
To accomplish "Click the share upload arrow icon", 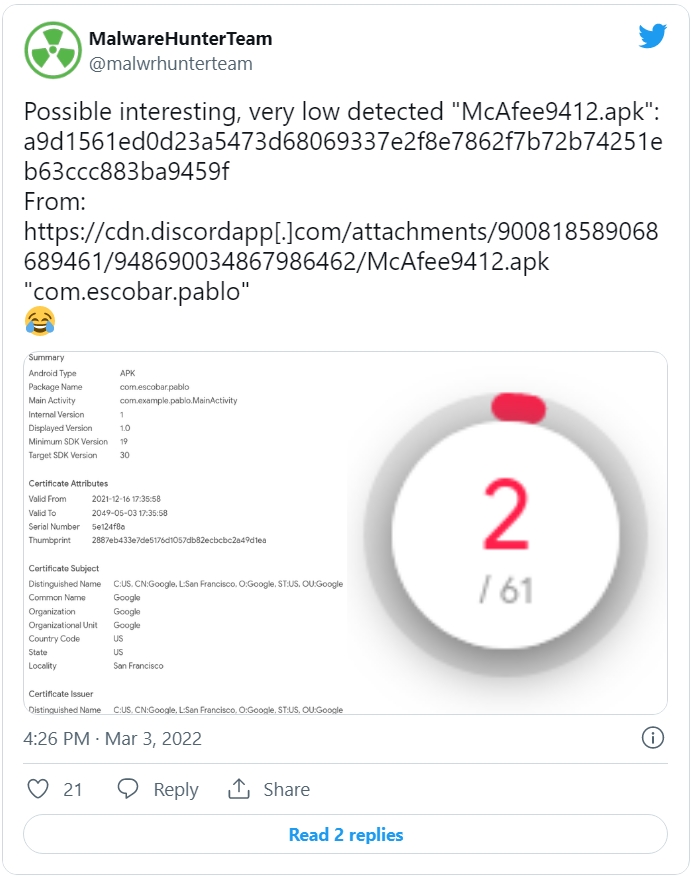I will 238,789.
